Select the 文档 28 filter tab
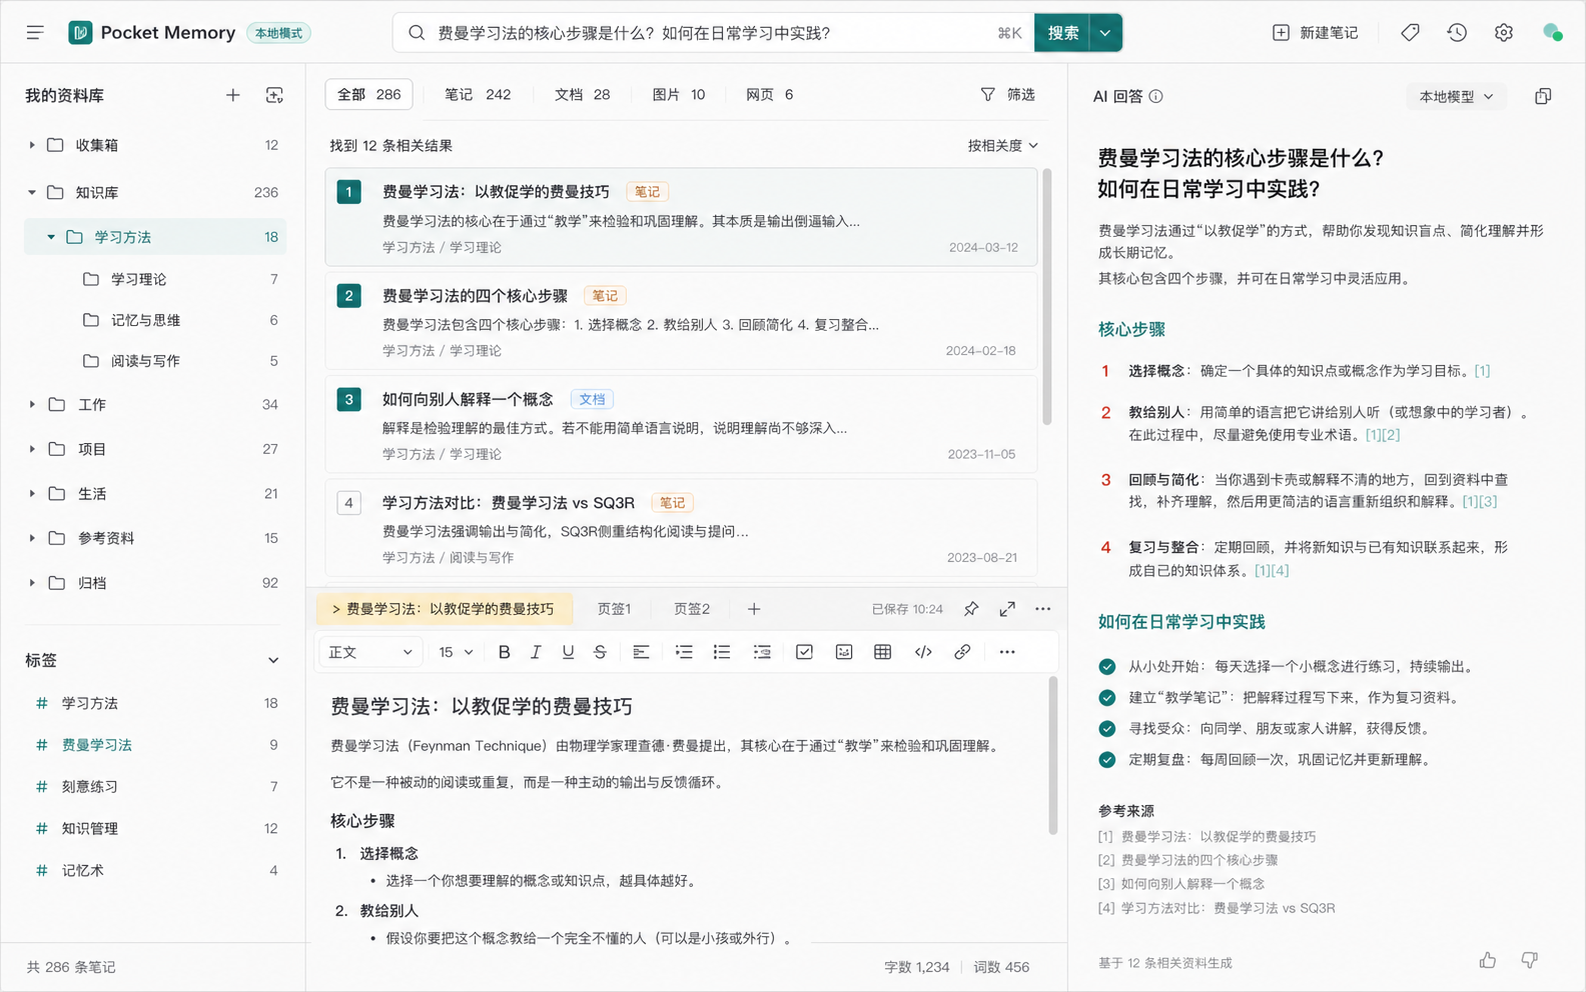Image resolution: width=1586 pixels, height=992 pixels. [x=583, y=95]
